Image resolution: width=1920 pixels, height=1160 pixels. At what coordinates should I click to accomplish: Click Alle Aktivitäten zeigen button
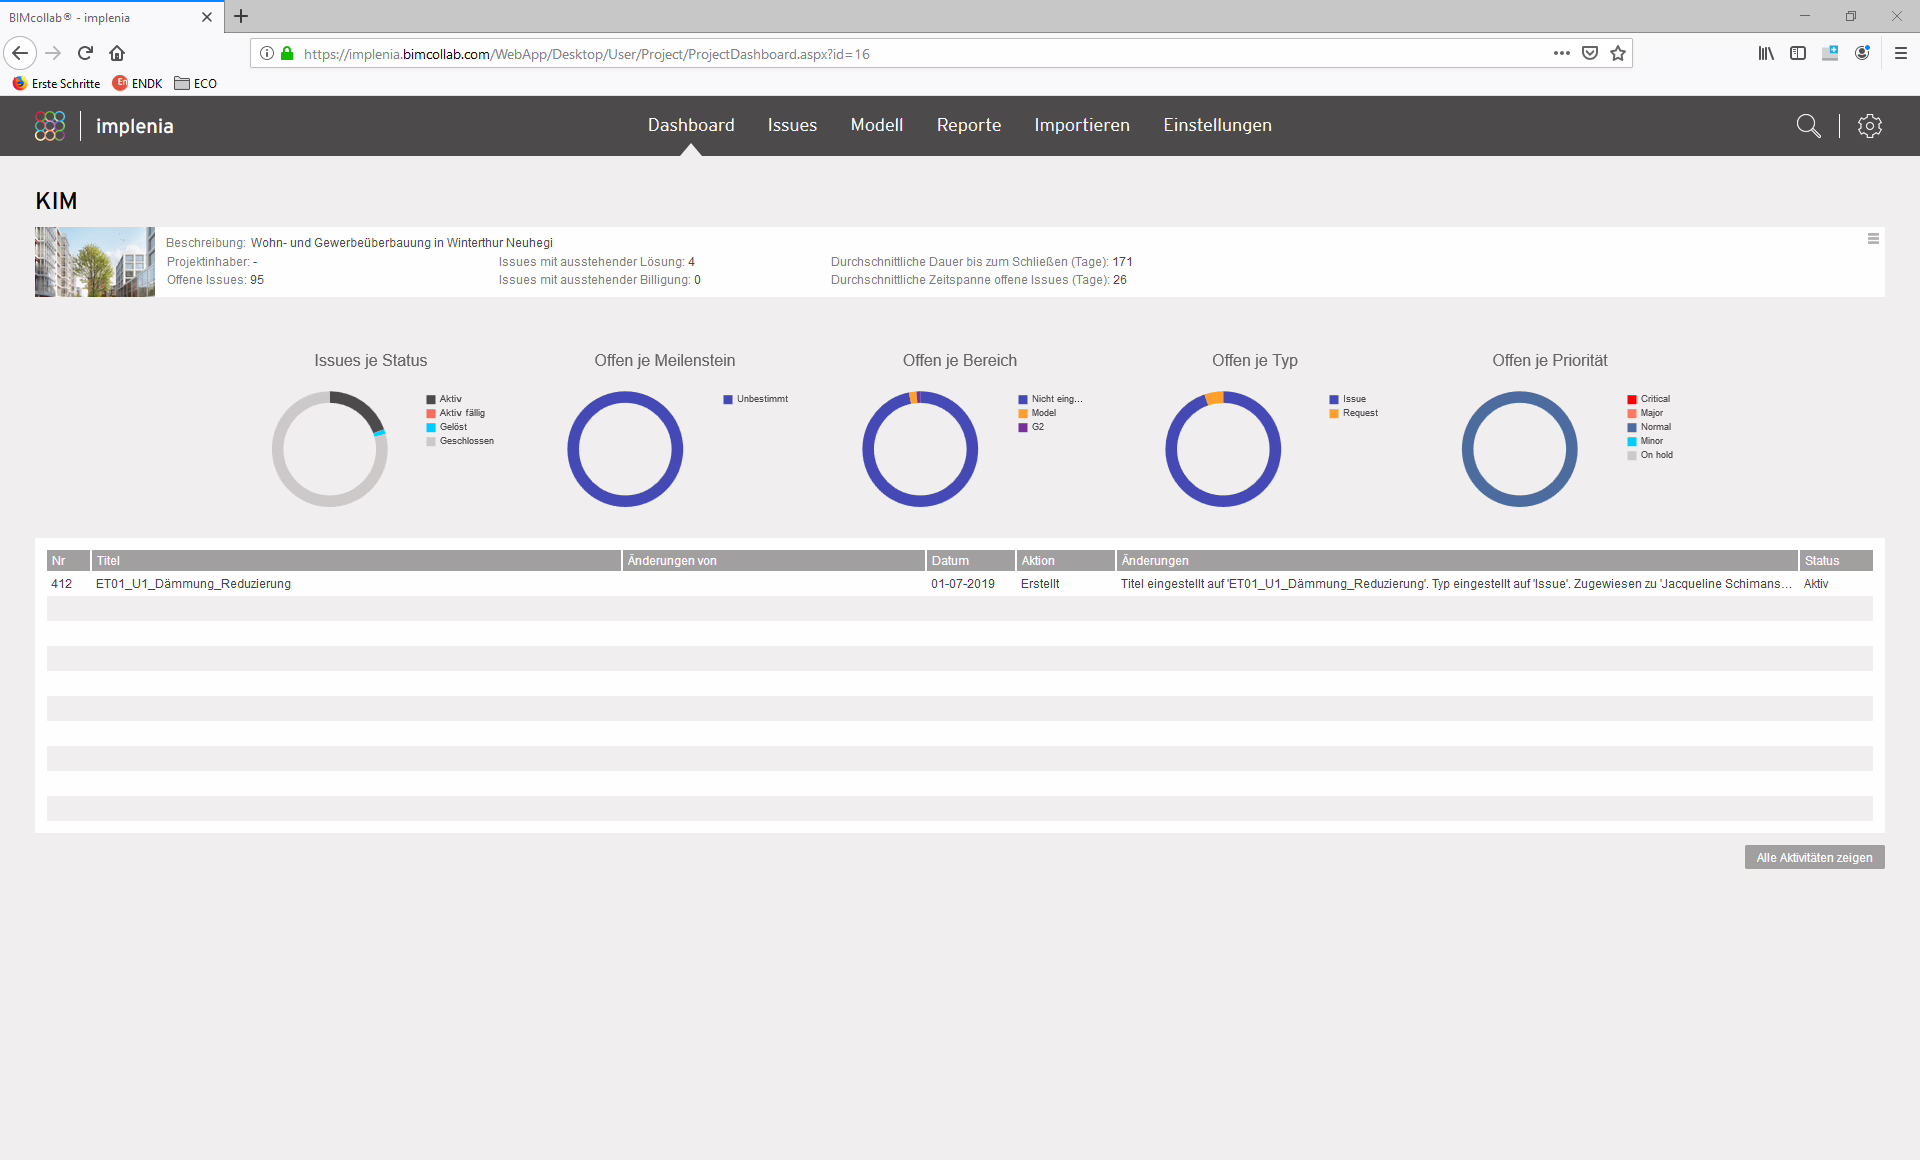pyautogui.click(x=1814, y=857)
